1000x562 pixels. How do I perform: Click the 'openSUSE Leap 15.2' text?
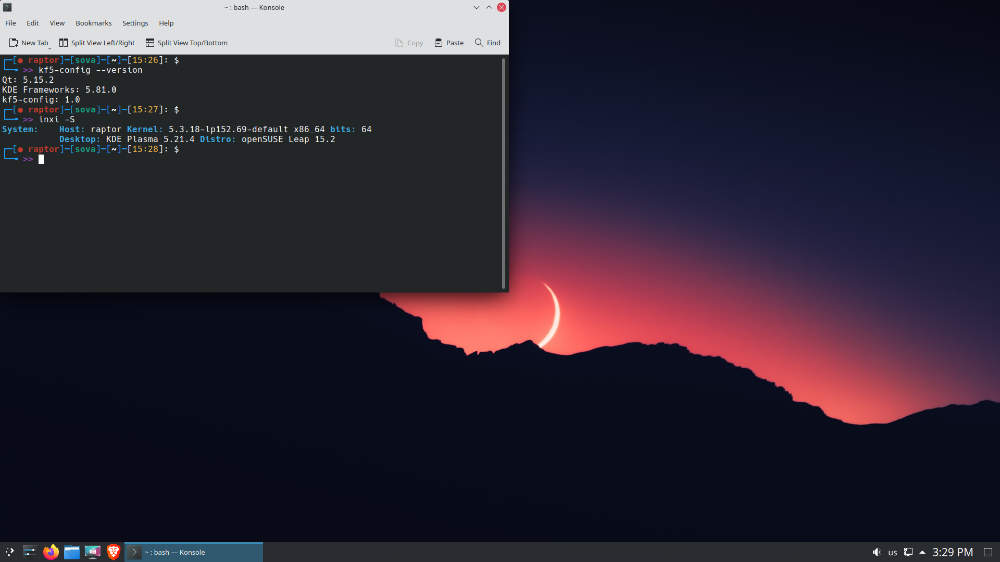288,139
